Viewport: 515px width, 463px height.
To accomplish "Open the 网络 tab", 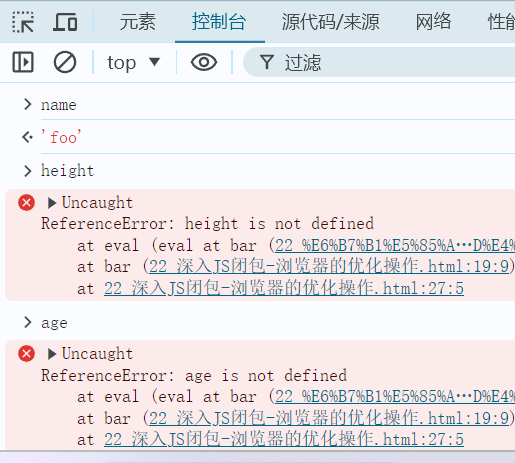I will click(x=433, y=22).
